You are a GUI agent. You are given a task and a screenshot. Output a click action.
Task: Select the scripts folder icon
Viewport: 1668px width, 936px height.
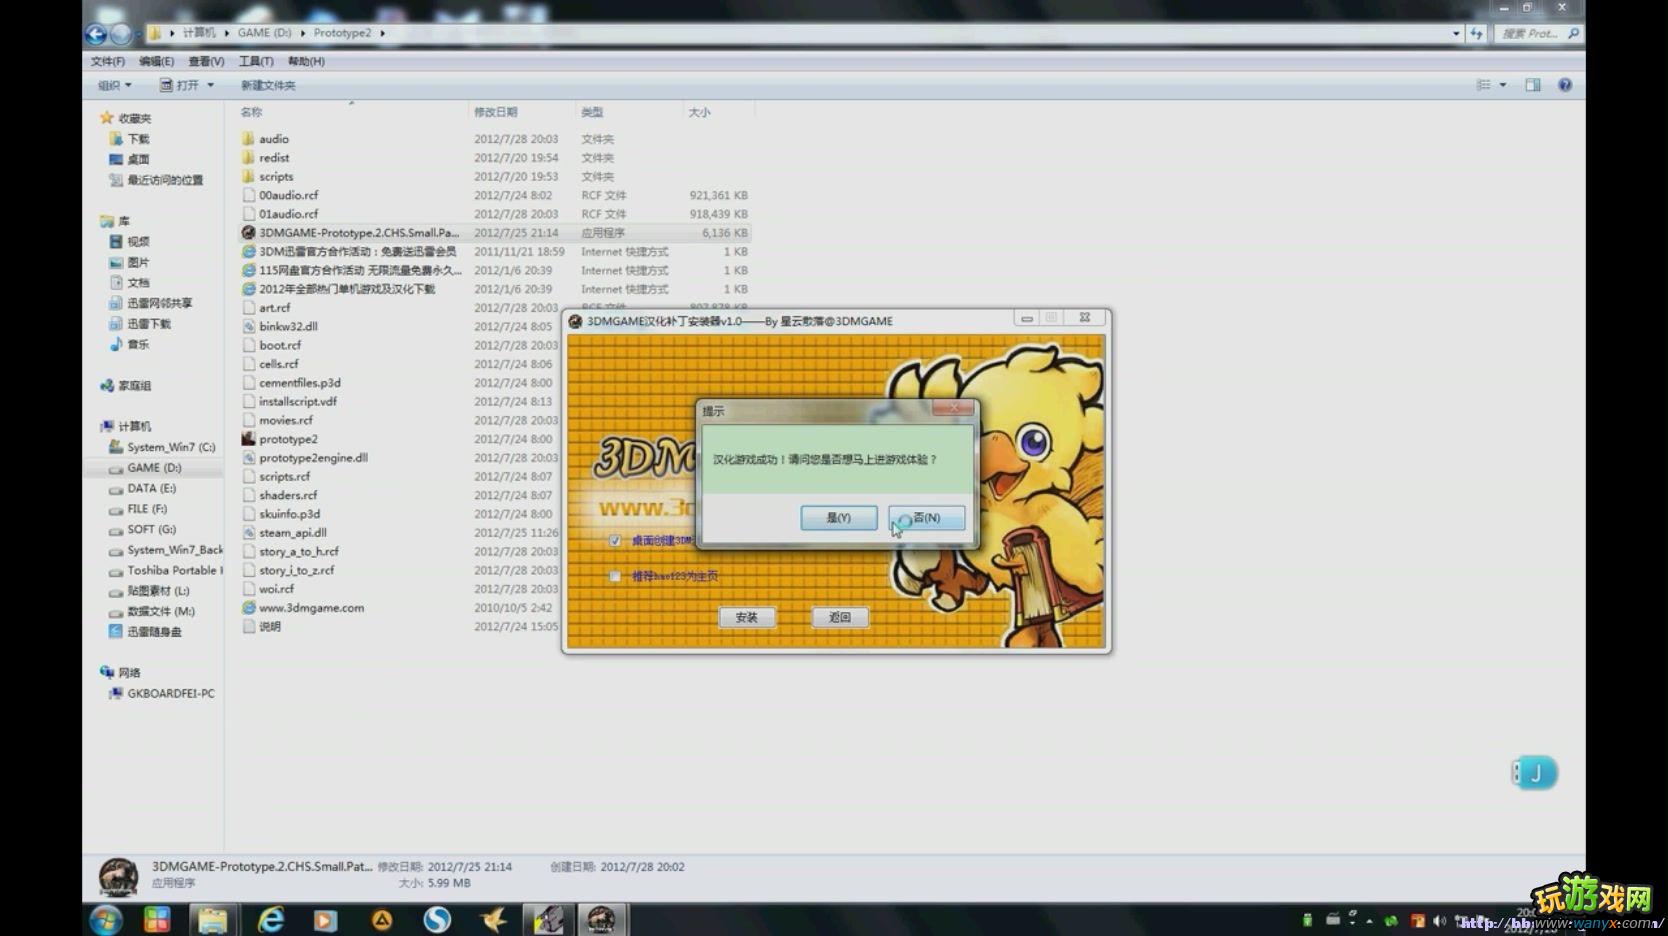tap(248, 176)
